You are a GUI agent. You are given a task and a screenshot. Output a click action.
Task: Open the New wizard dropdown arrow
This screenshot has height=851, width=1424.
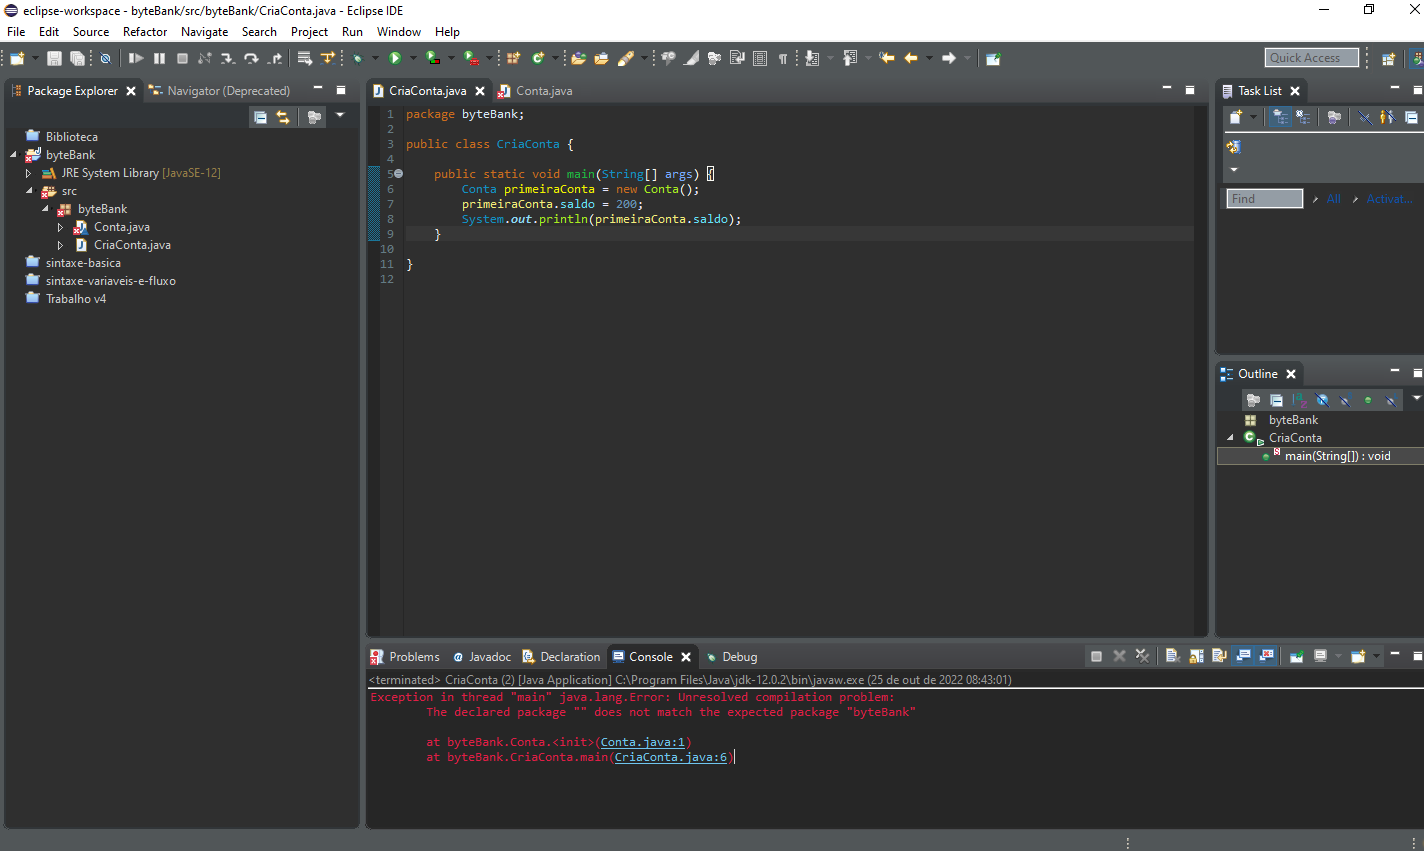[x=35, y=58]
